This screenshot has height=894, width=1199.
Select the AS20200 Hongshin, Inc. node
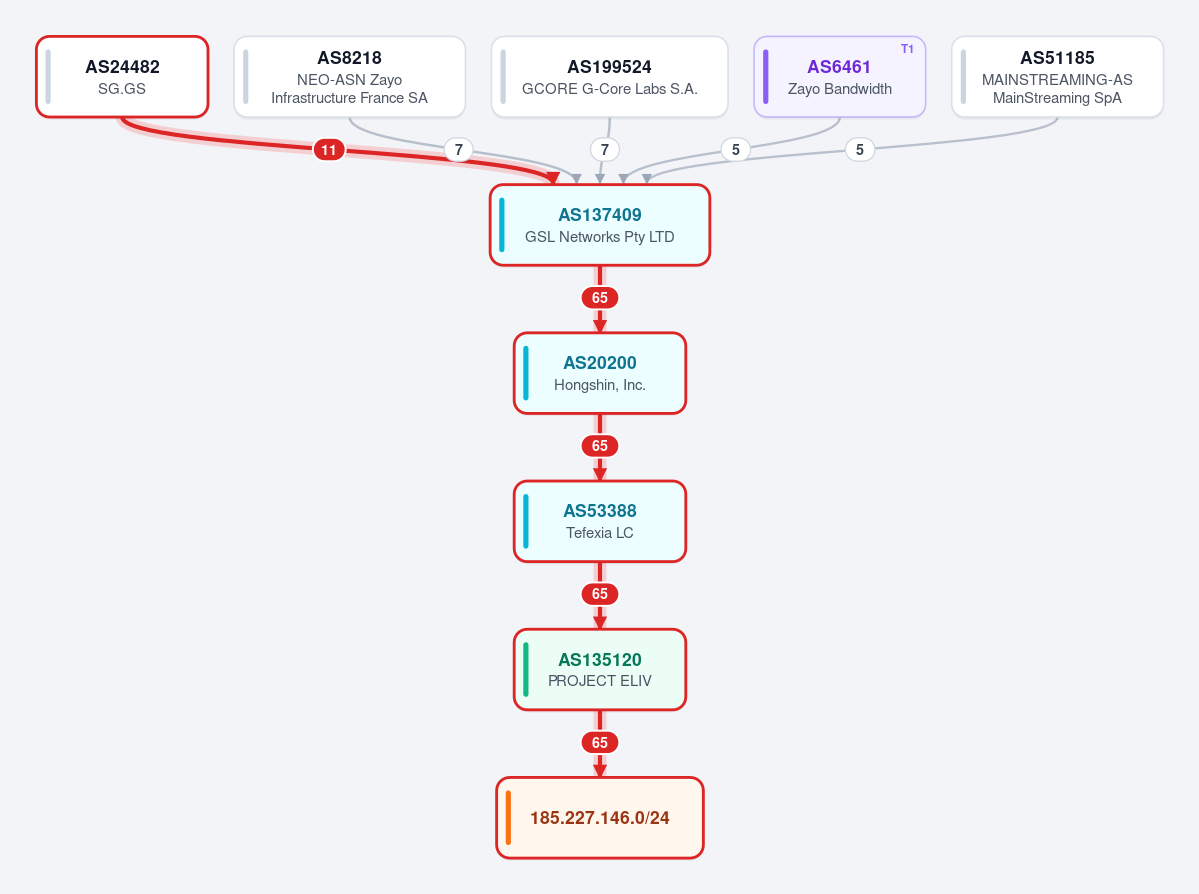click(x=600, y=373)
